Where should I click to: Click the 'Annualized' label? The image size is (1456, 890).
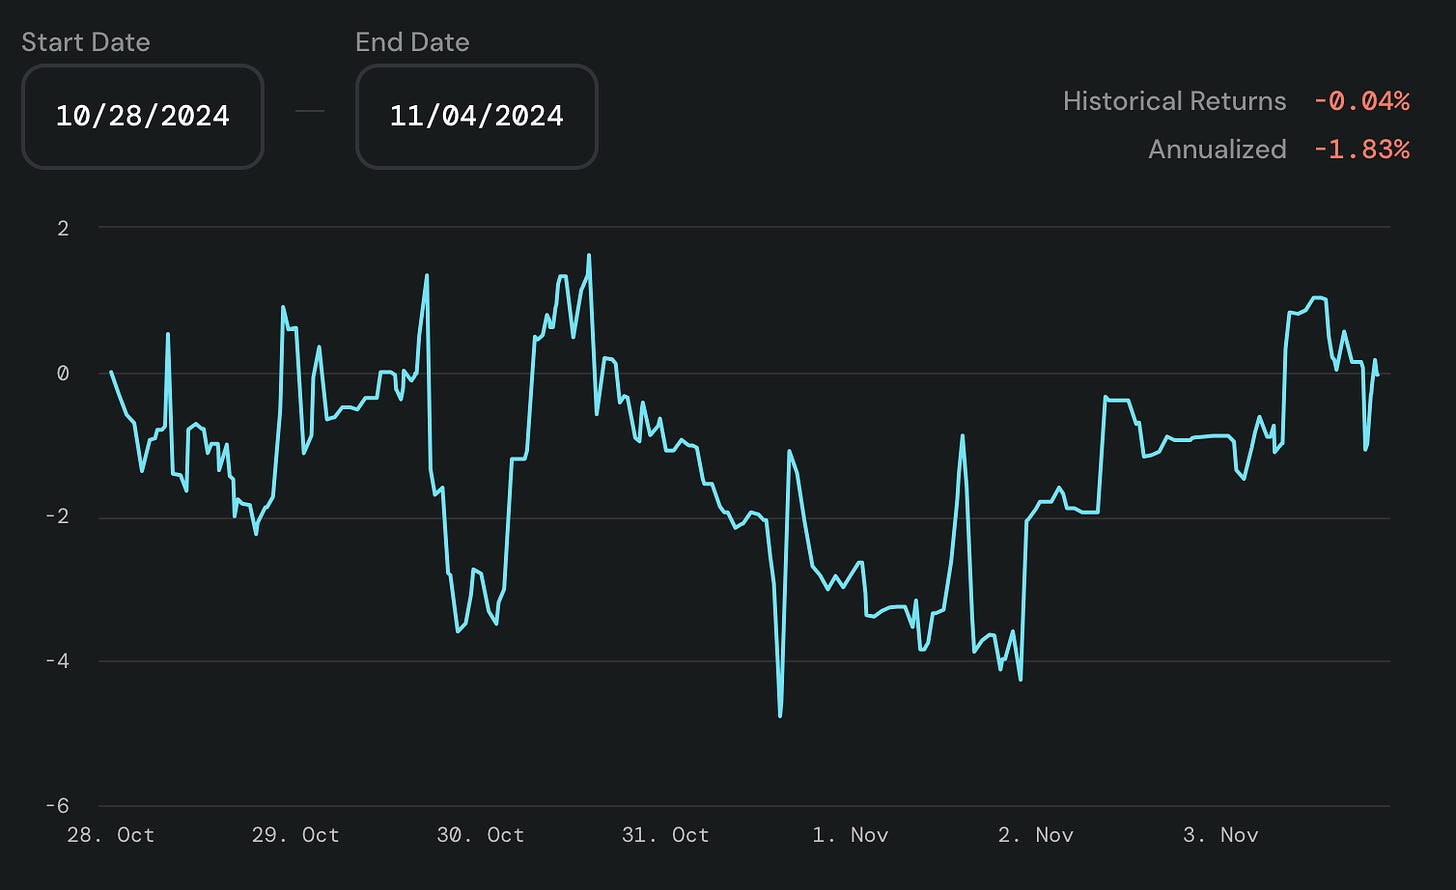tap(1217, 149)
